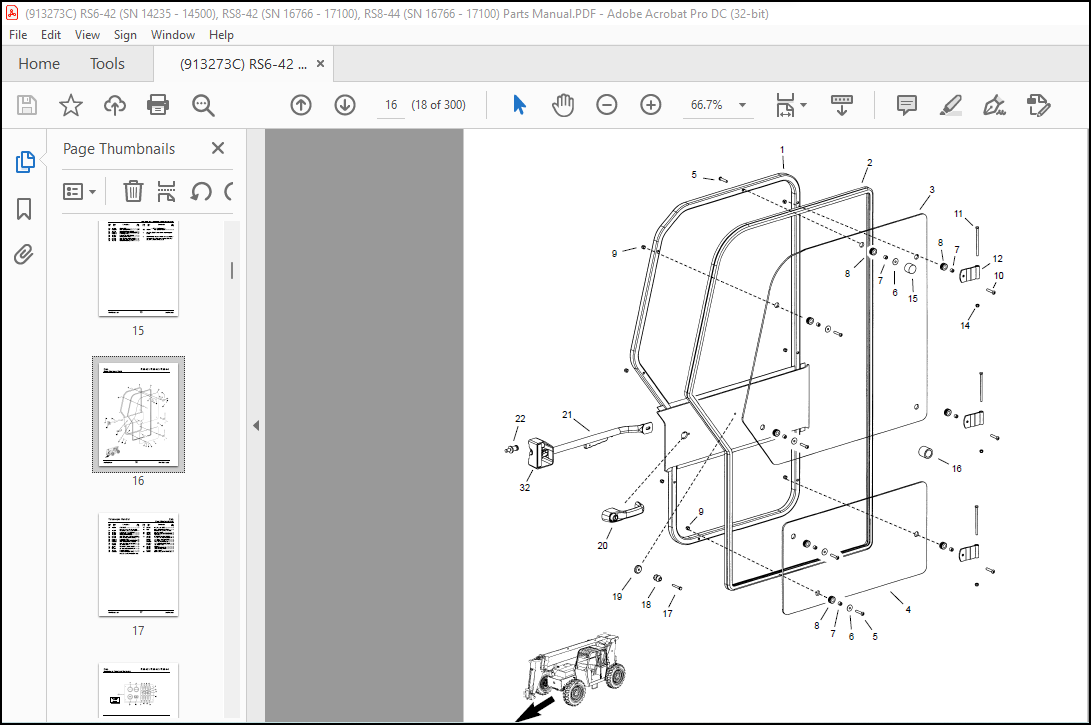Add bookmark using the star icon
The height and width of the screenshot is (725, 1091).
[70, 105]
